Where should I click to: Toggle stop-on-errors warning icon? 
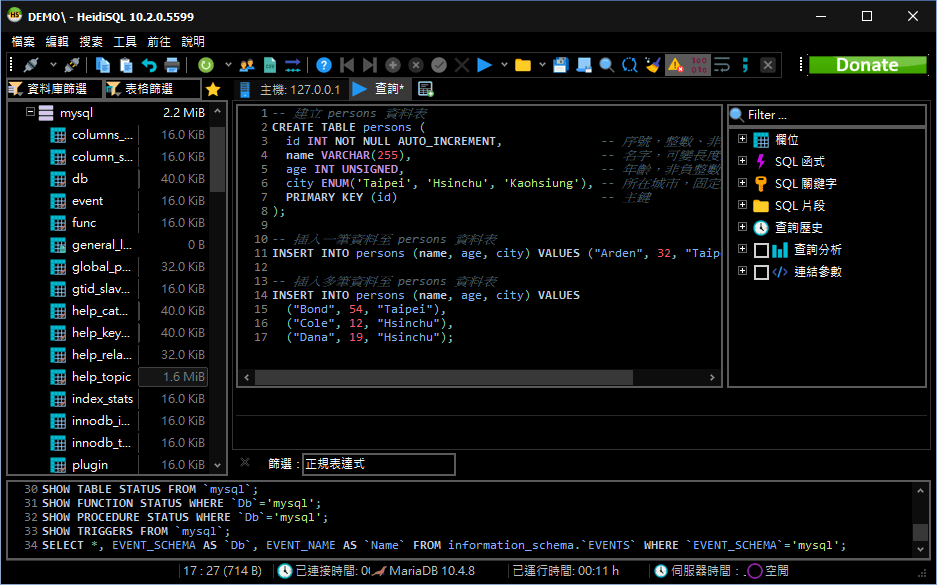click(676, 65)
